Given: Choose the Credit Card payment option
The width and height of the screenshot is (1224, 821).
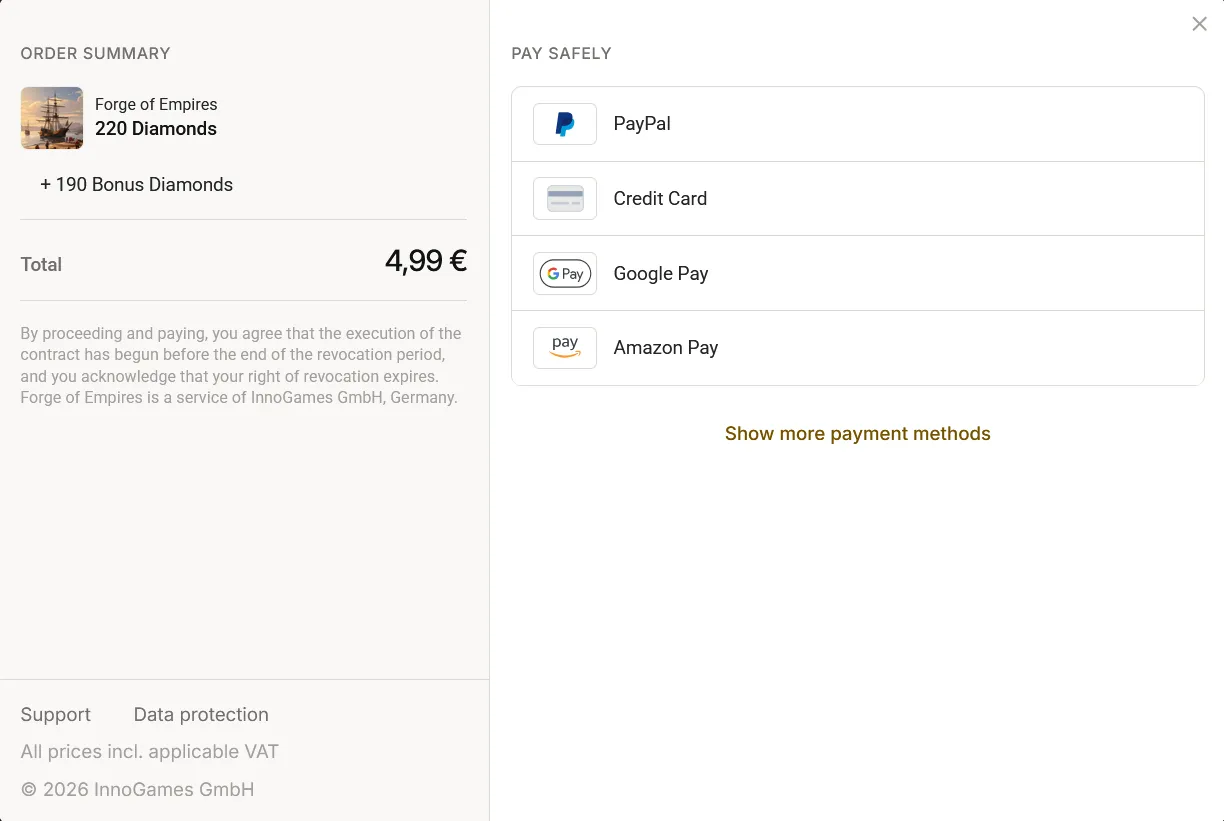Looking at the screenshot, I should 858,198.
